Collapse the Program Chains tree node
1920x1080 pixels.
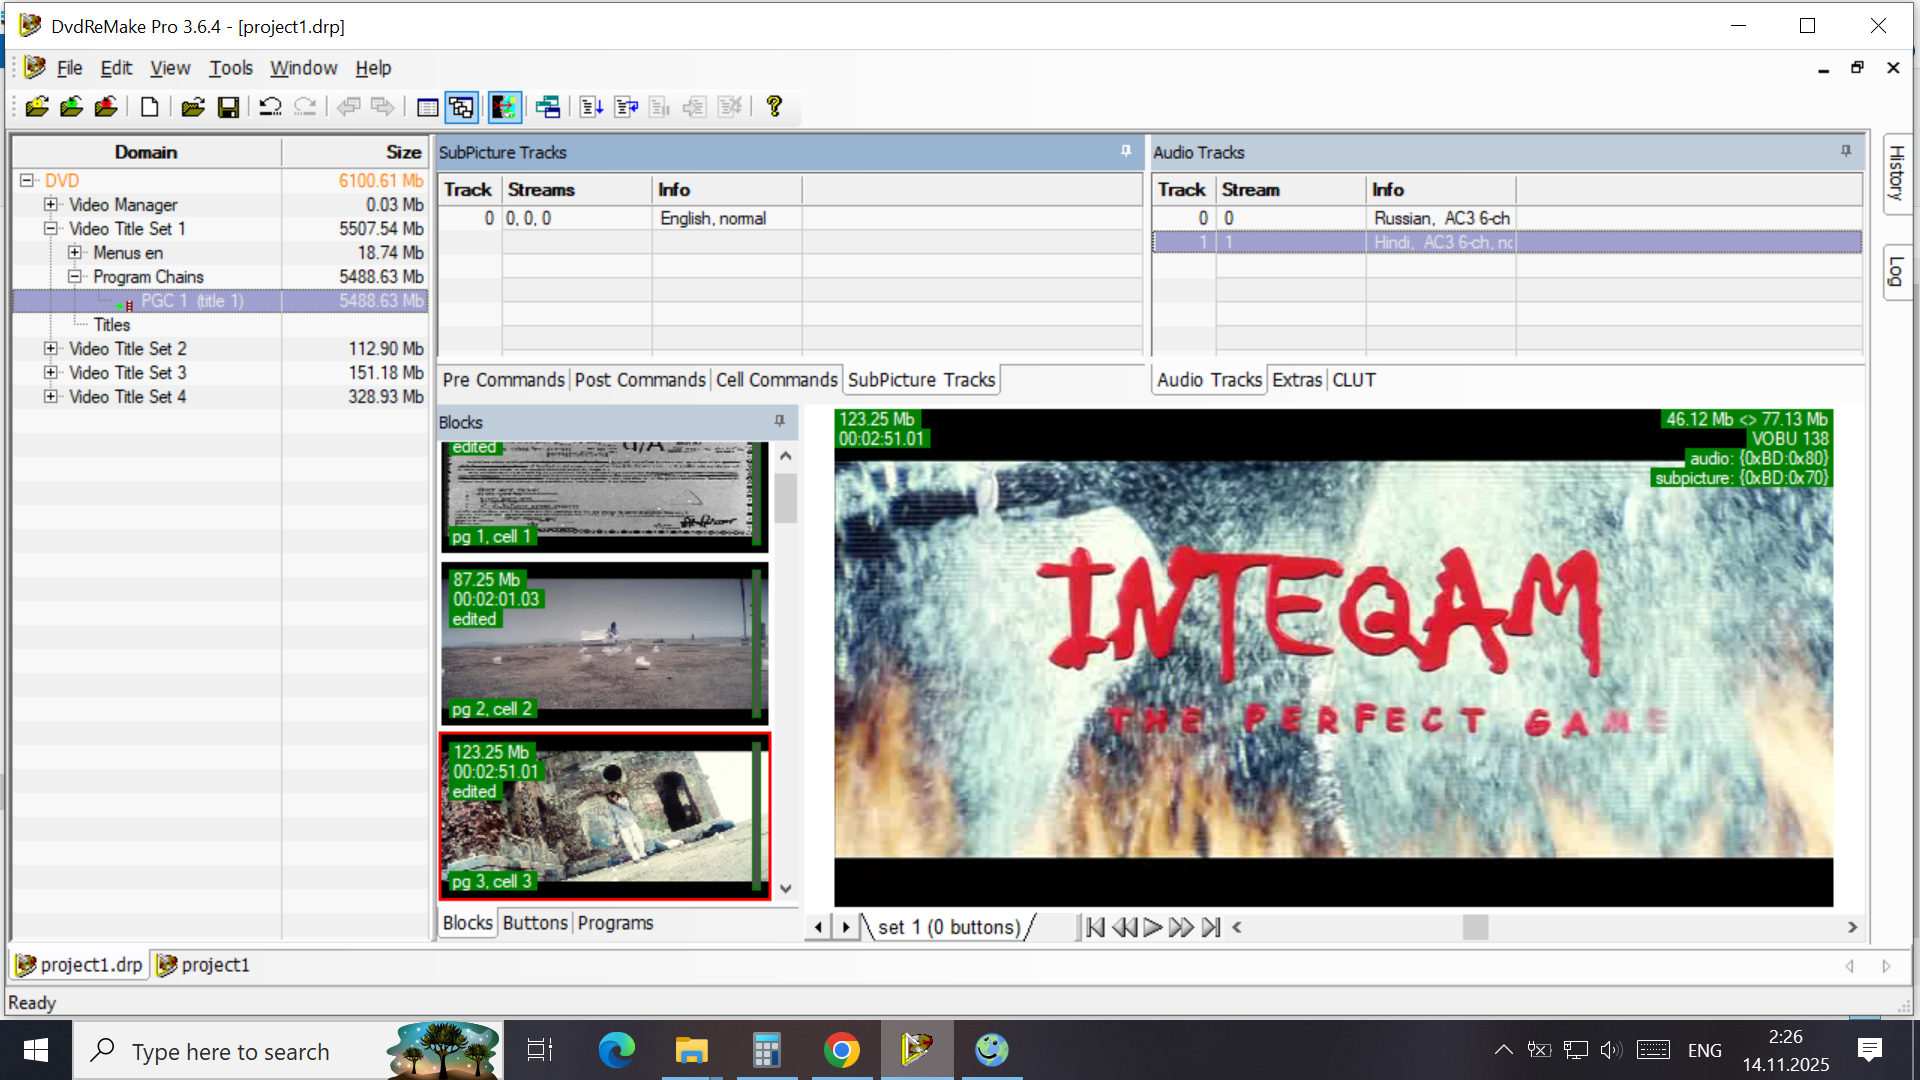coord(74,276)
